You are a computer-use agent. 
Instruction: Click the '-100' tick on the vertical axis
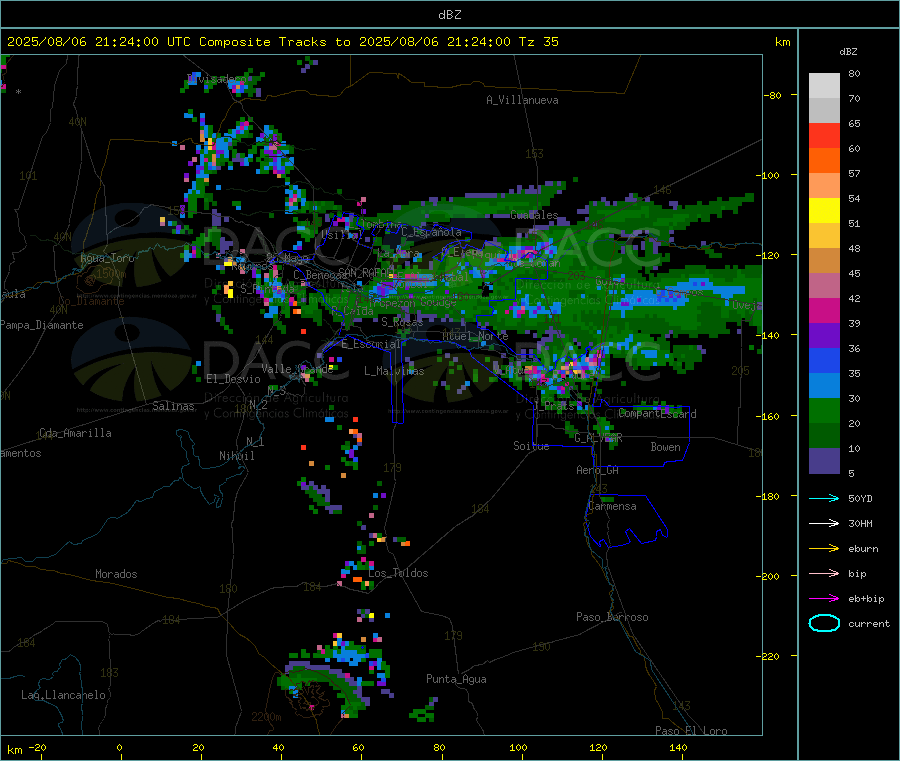[x=770, y=175]
